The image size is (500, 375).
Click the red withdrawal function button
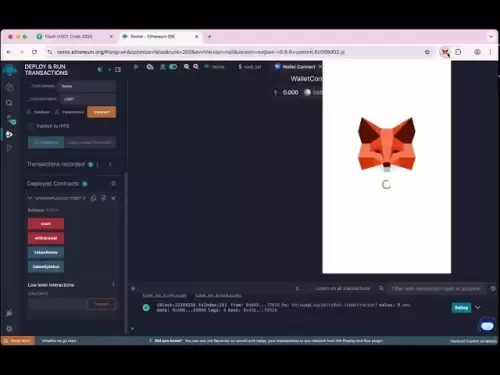(x=46, y=238)
